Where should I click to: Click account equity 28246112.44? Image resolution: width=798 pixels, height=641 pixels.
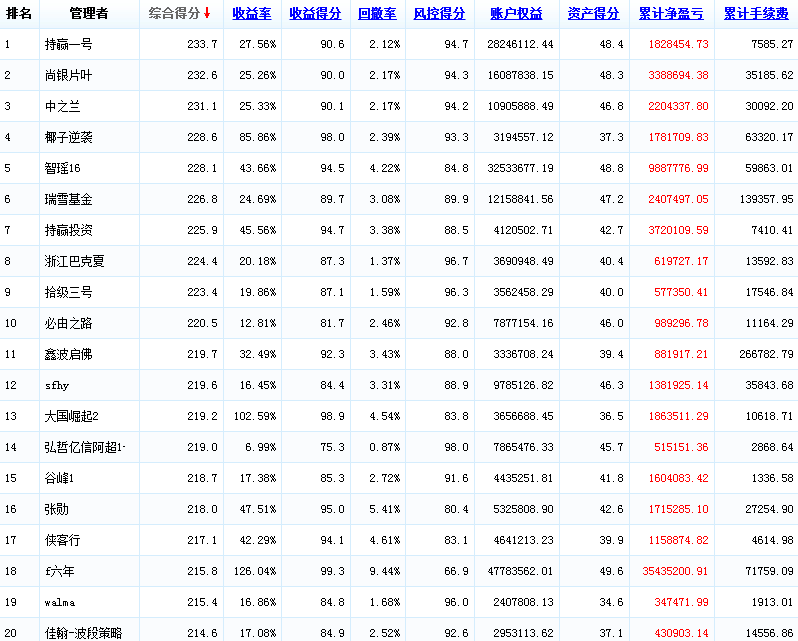pos(521,44)
